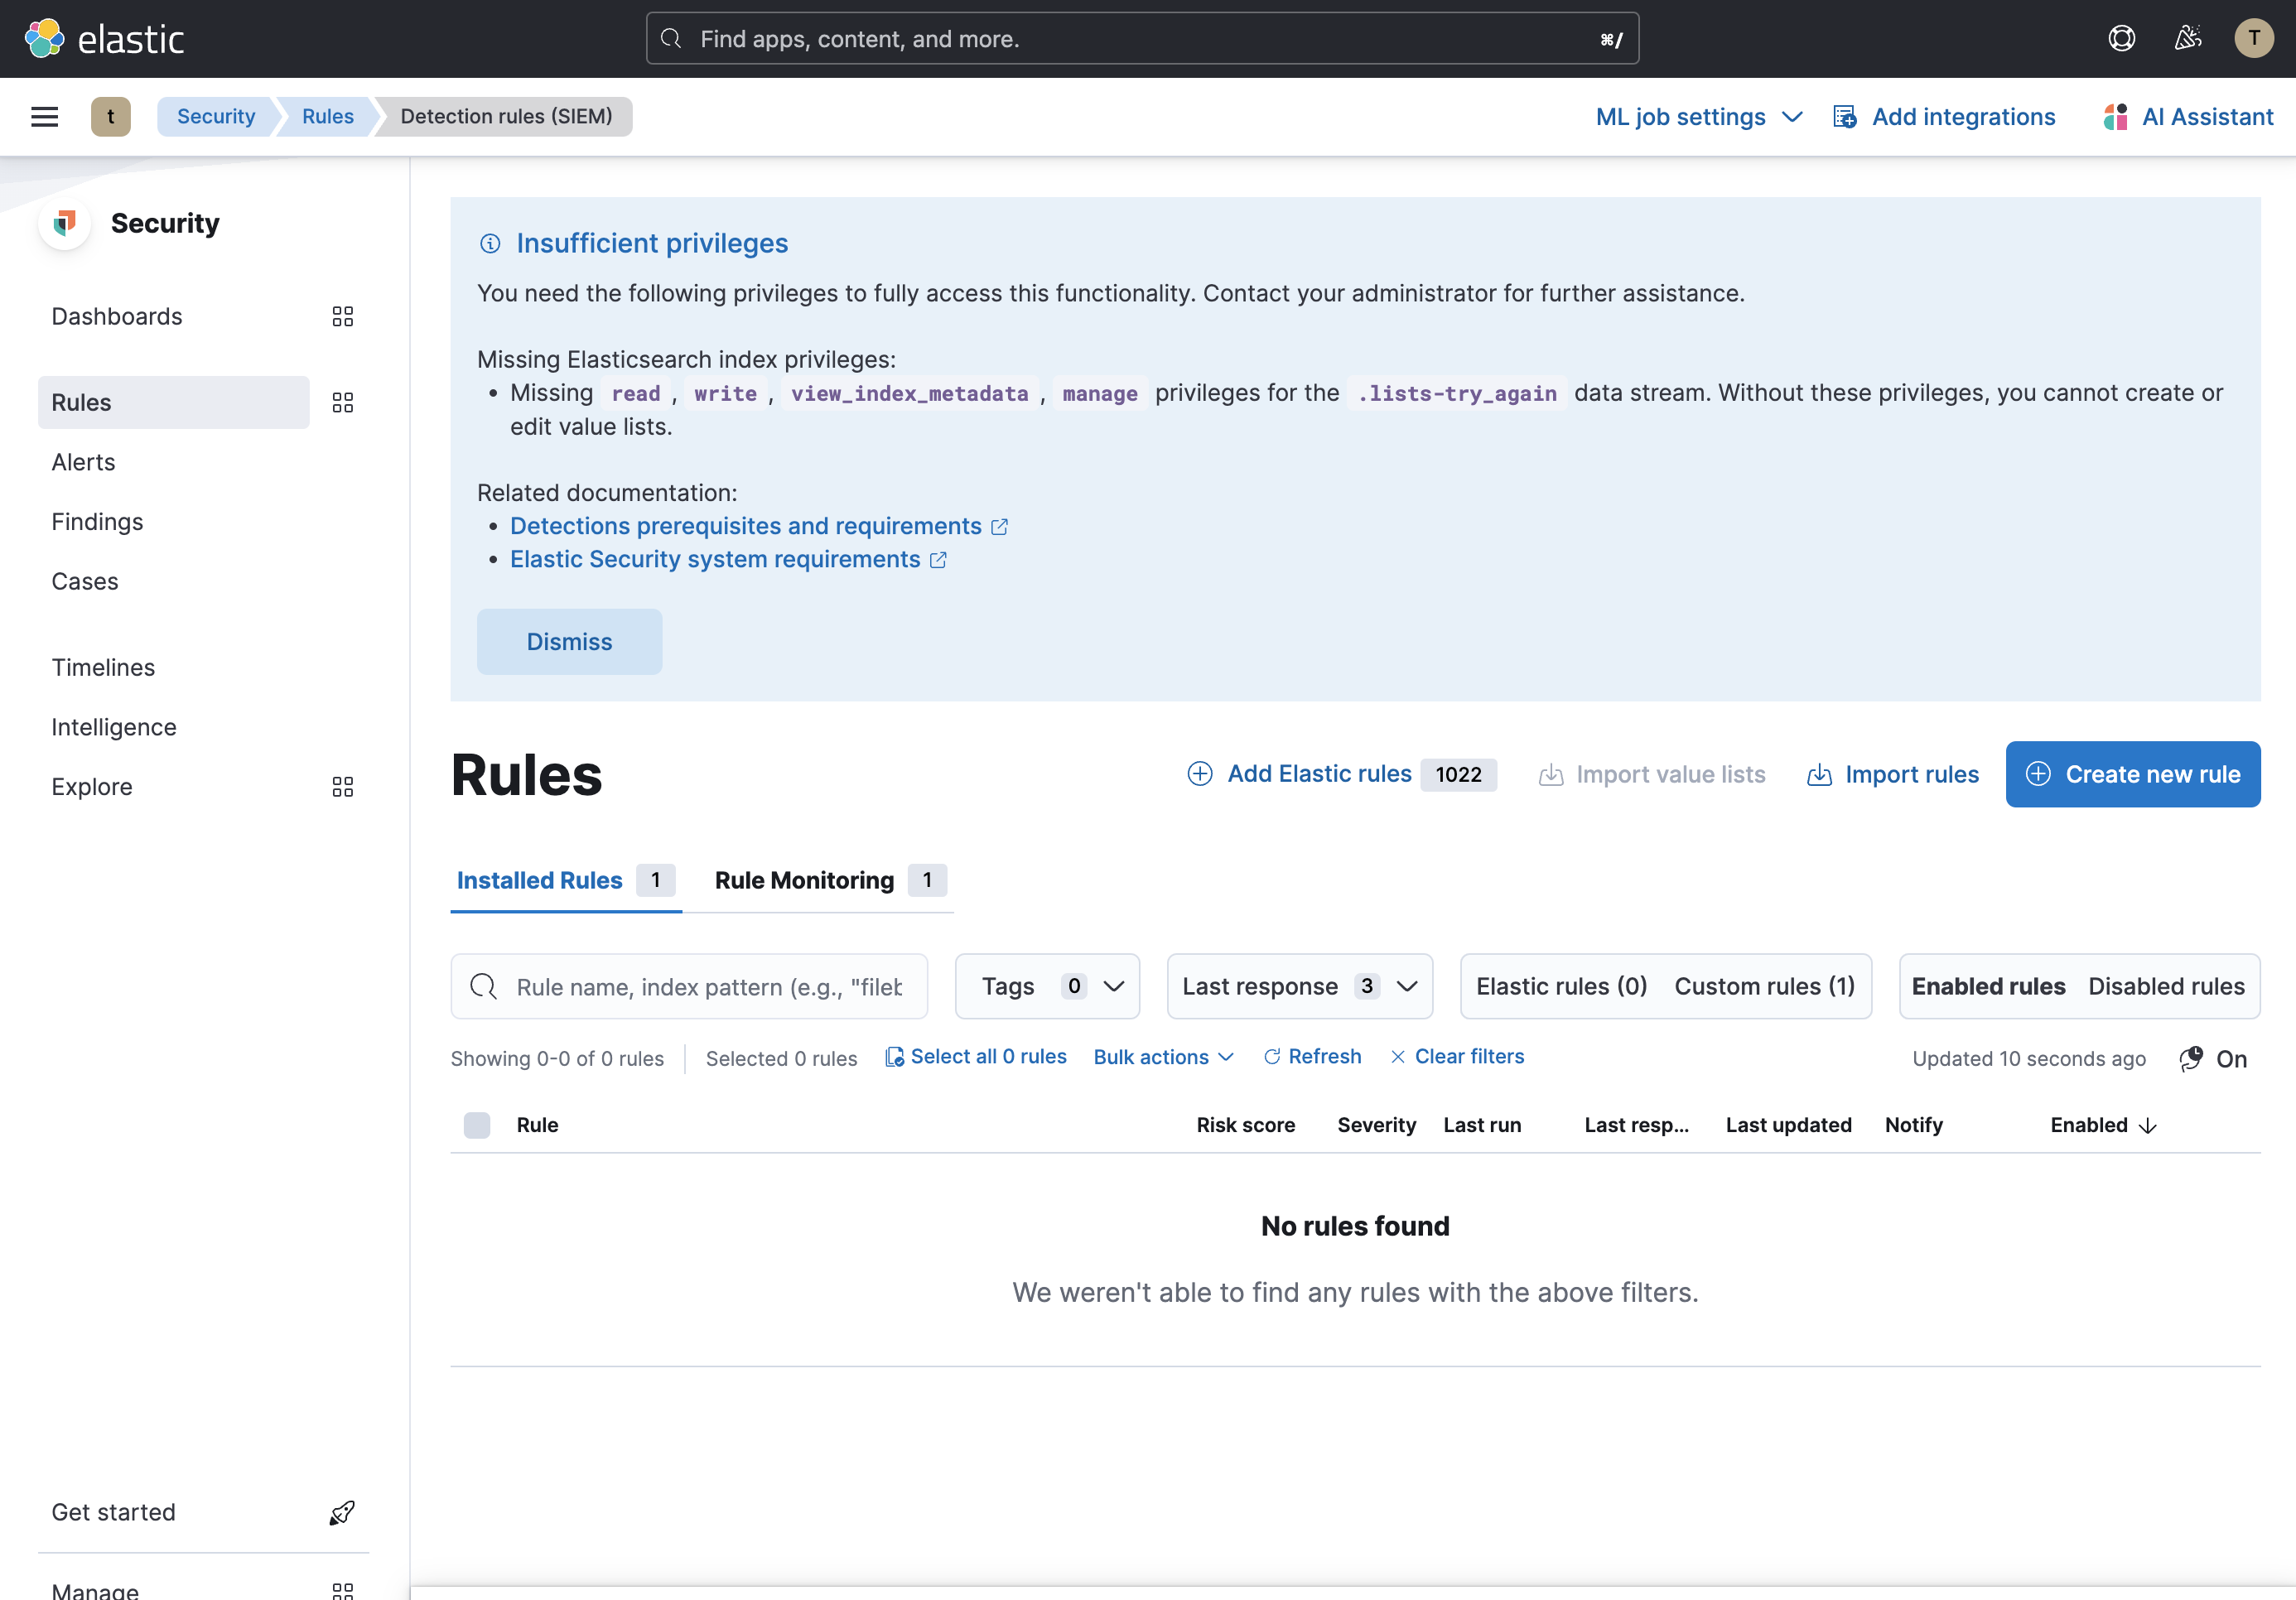Image resolution: width=2296 pixels, height=1600 pixels.
Task: Open Explore submenu grid icon
Action: click(343, 787)
